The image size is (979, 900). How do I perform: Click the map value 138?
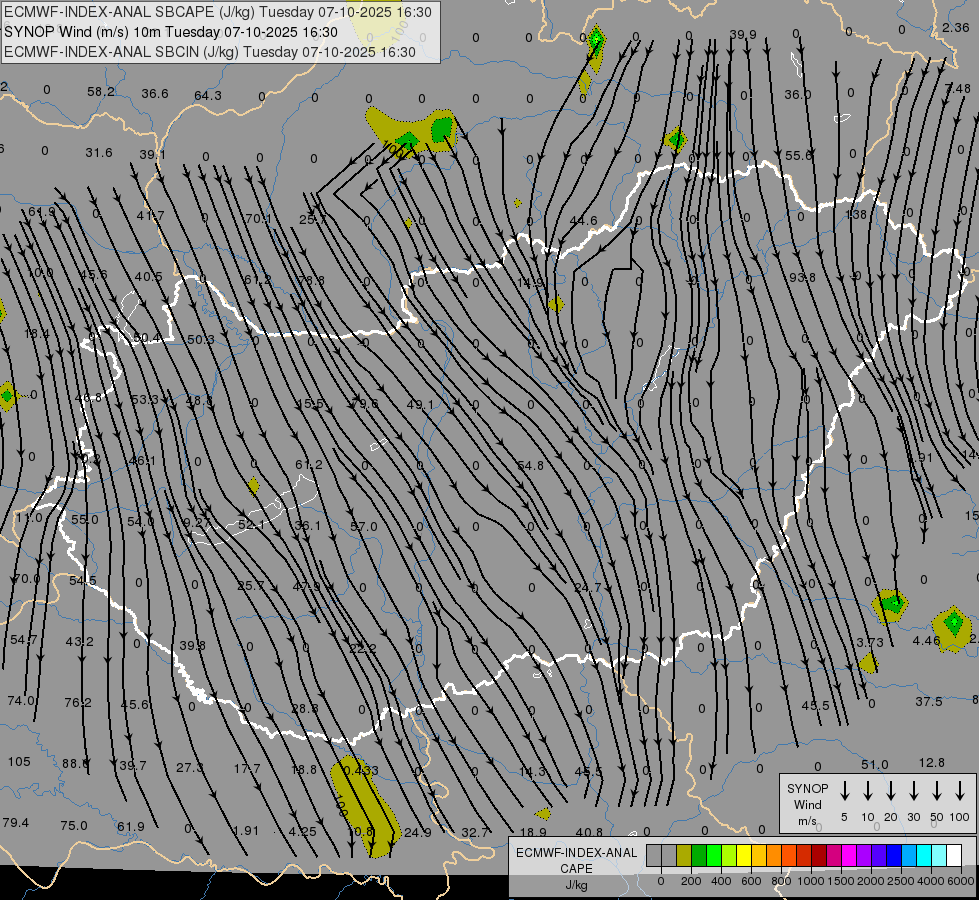pyautogui.click(x=856, y=215)
